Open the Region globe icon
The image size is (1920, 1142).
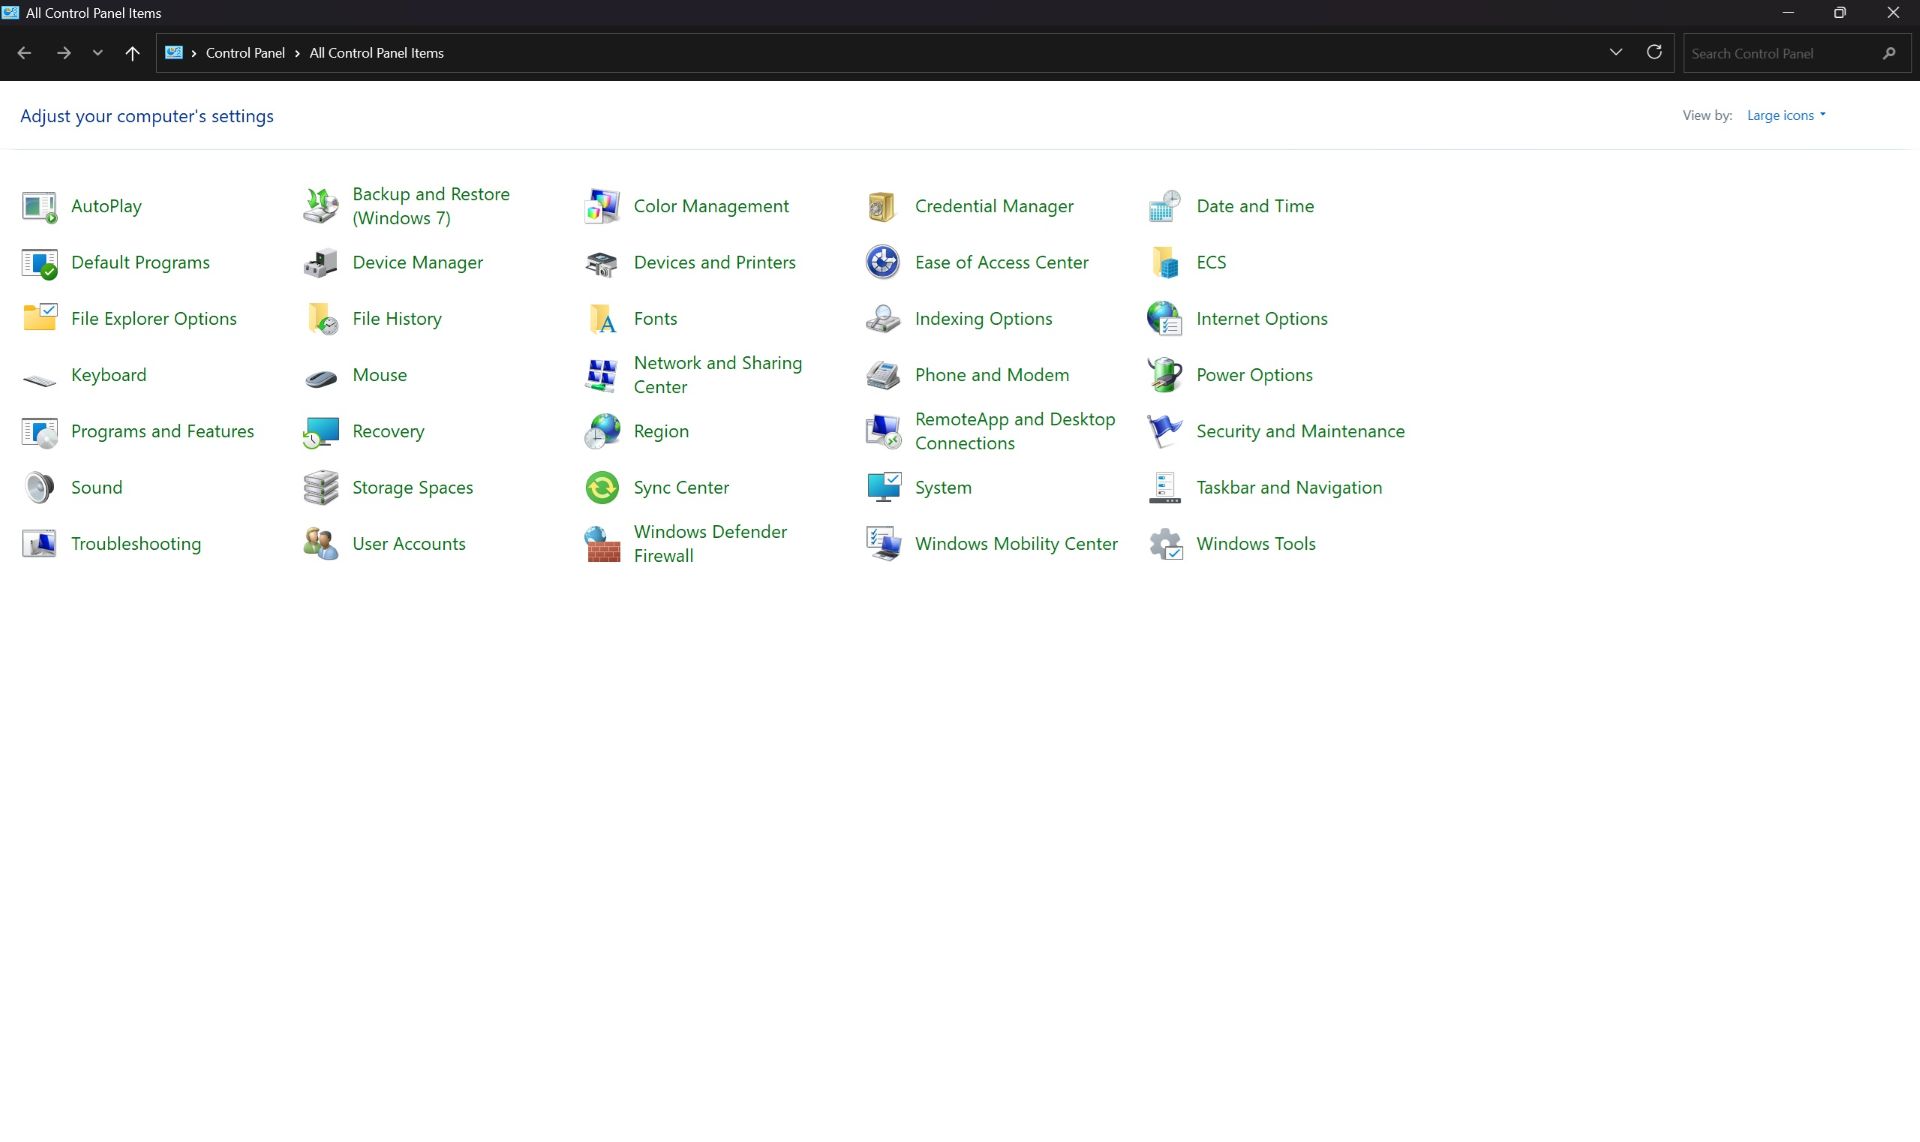[602, 432]
